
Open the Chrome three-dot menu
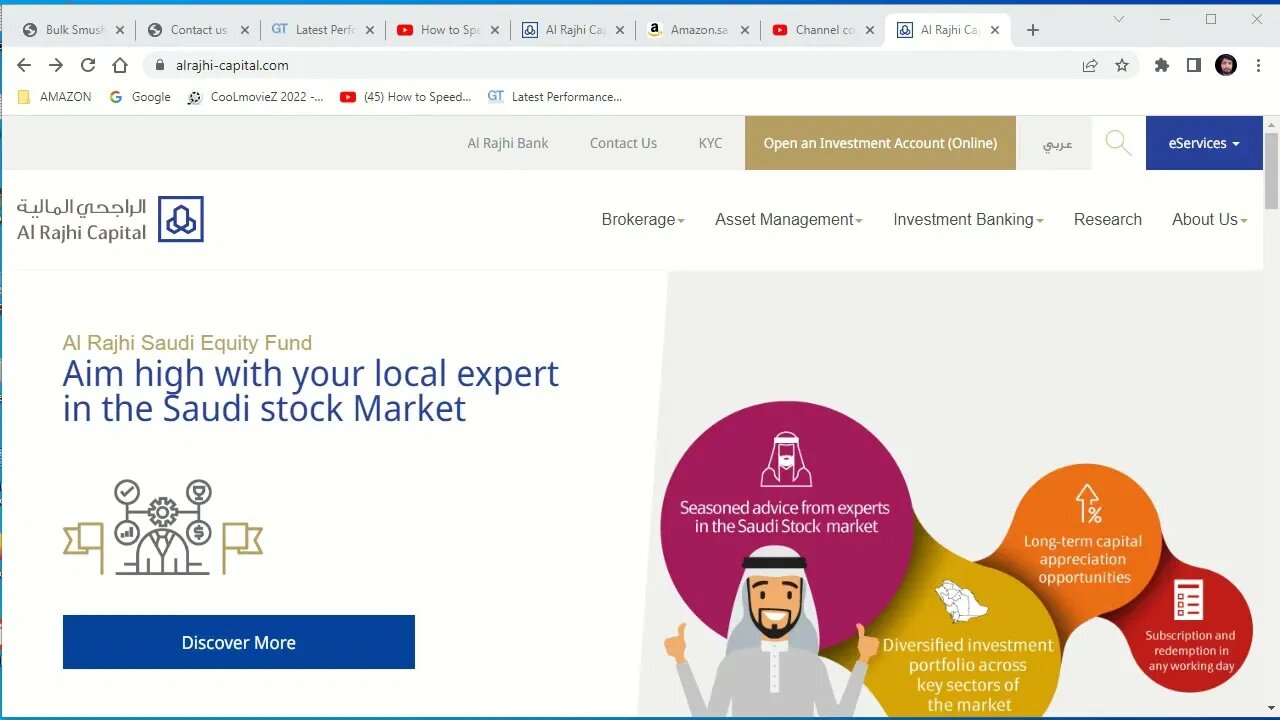tap(1258, 65)
